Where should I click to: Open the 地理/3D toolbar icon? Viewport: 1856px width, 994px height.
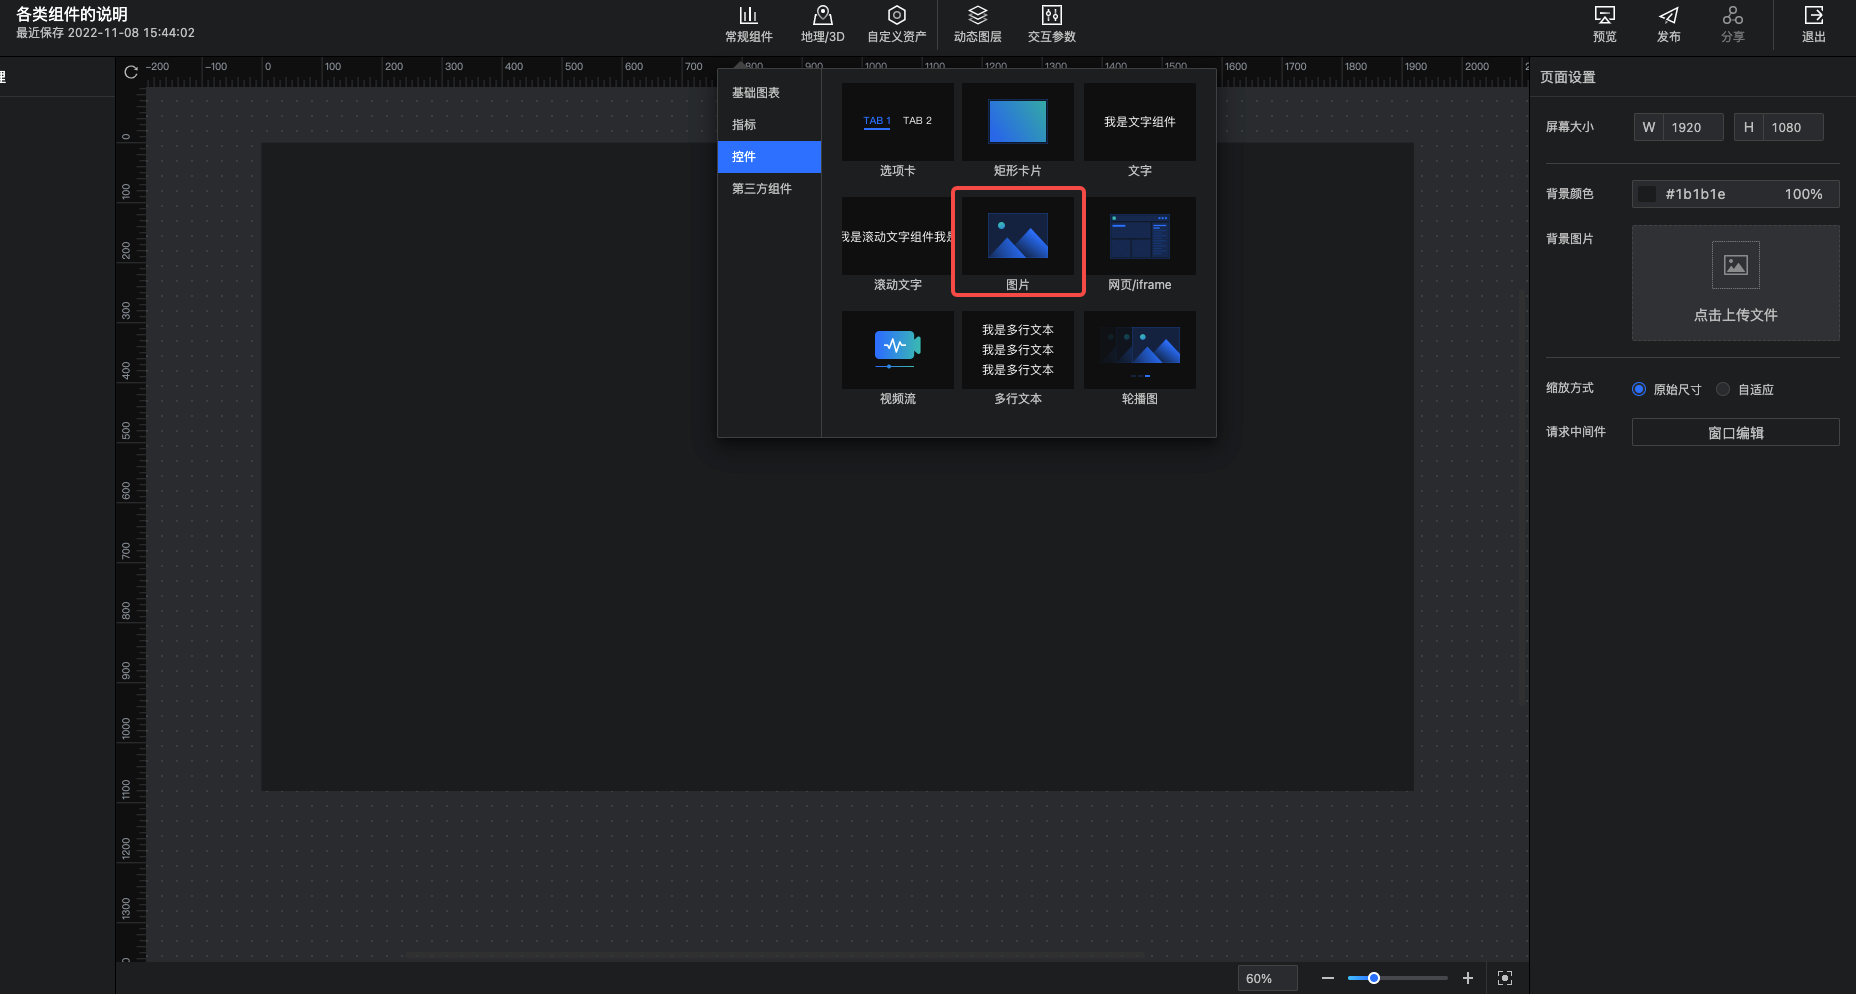click(822, 16)
